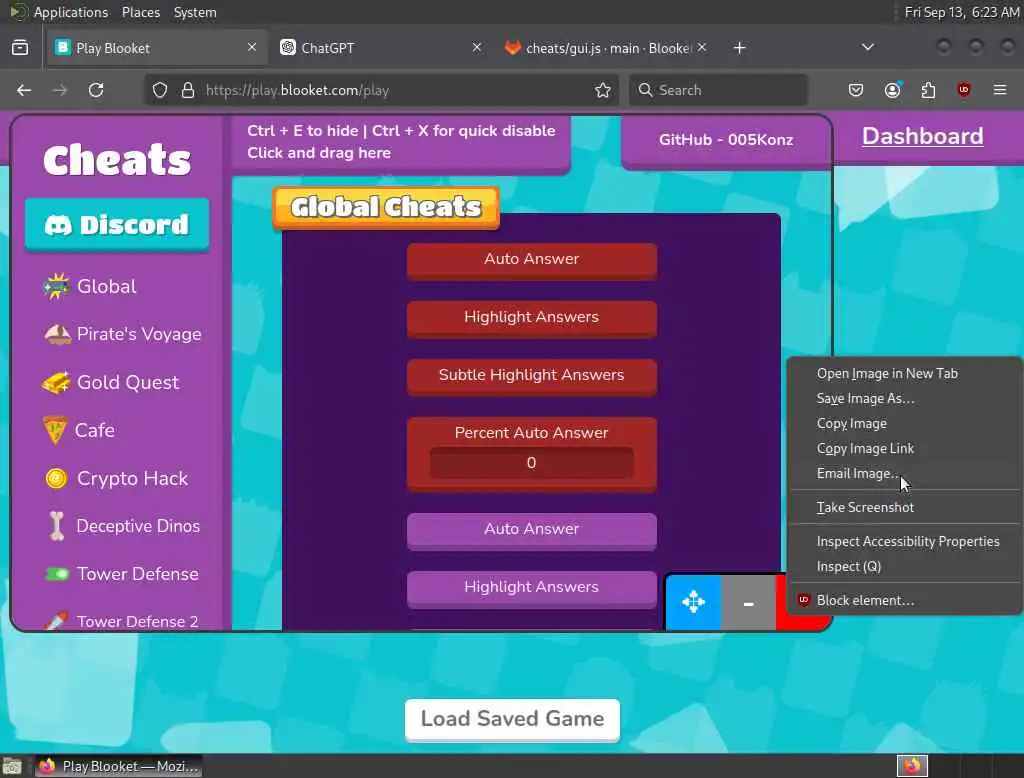1024x778 pixels.
Task: Choose Take Screenshot
Action: (904, 508)
